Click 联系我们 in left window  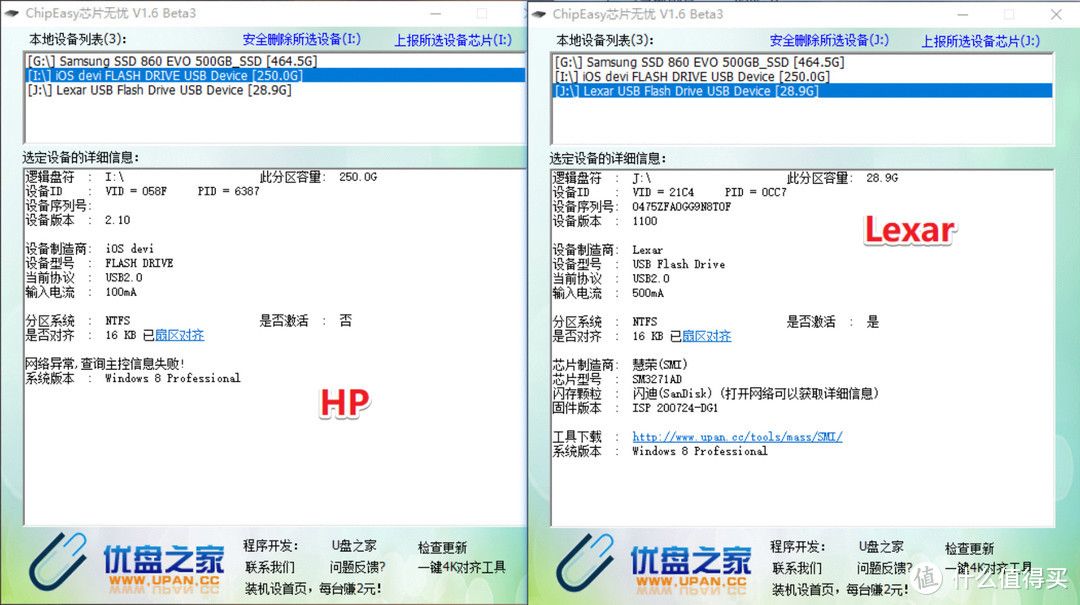click(x=270, y=567)
